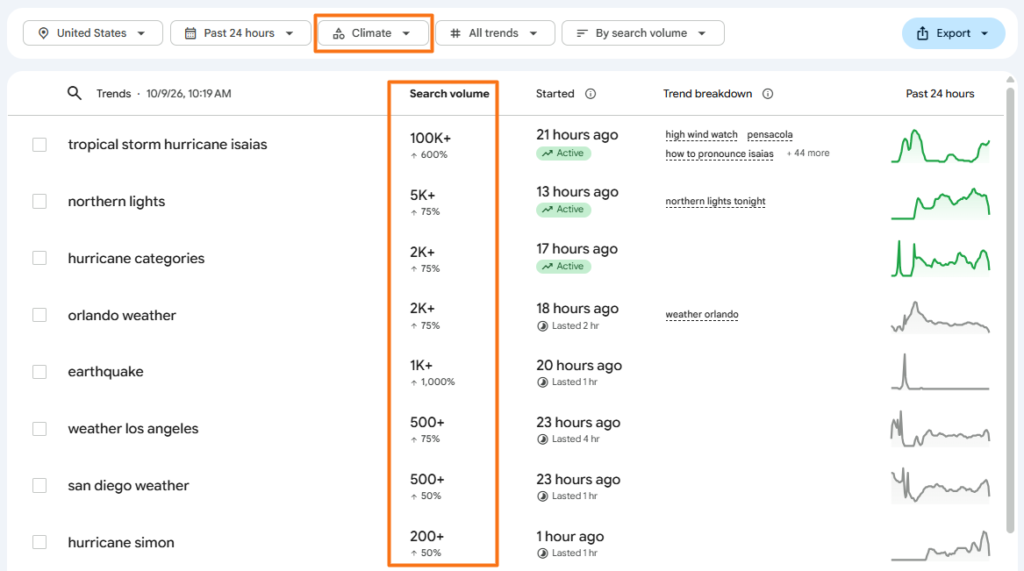Open the By search volume sort dropdown
The image size is (1024, 571).
[643, 33]
